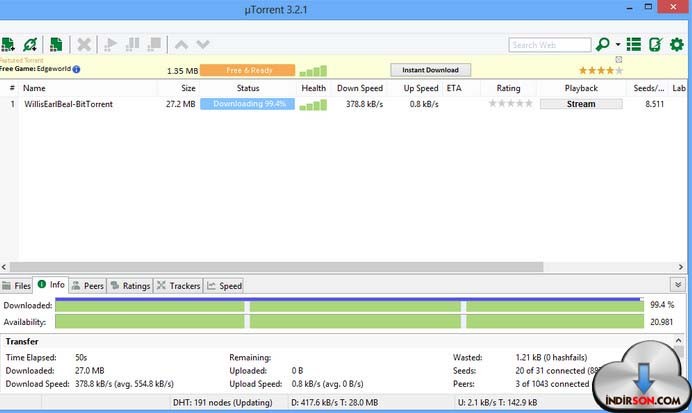Viewport: 692px width, 413px height.
Task: Click Move Up Queue arrow
Action: pos(181,45)
